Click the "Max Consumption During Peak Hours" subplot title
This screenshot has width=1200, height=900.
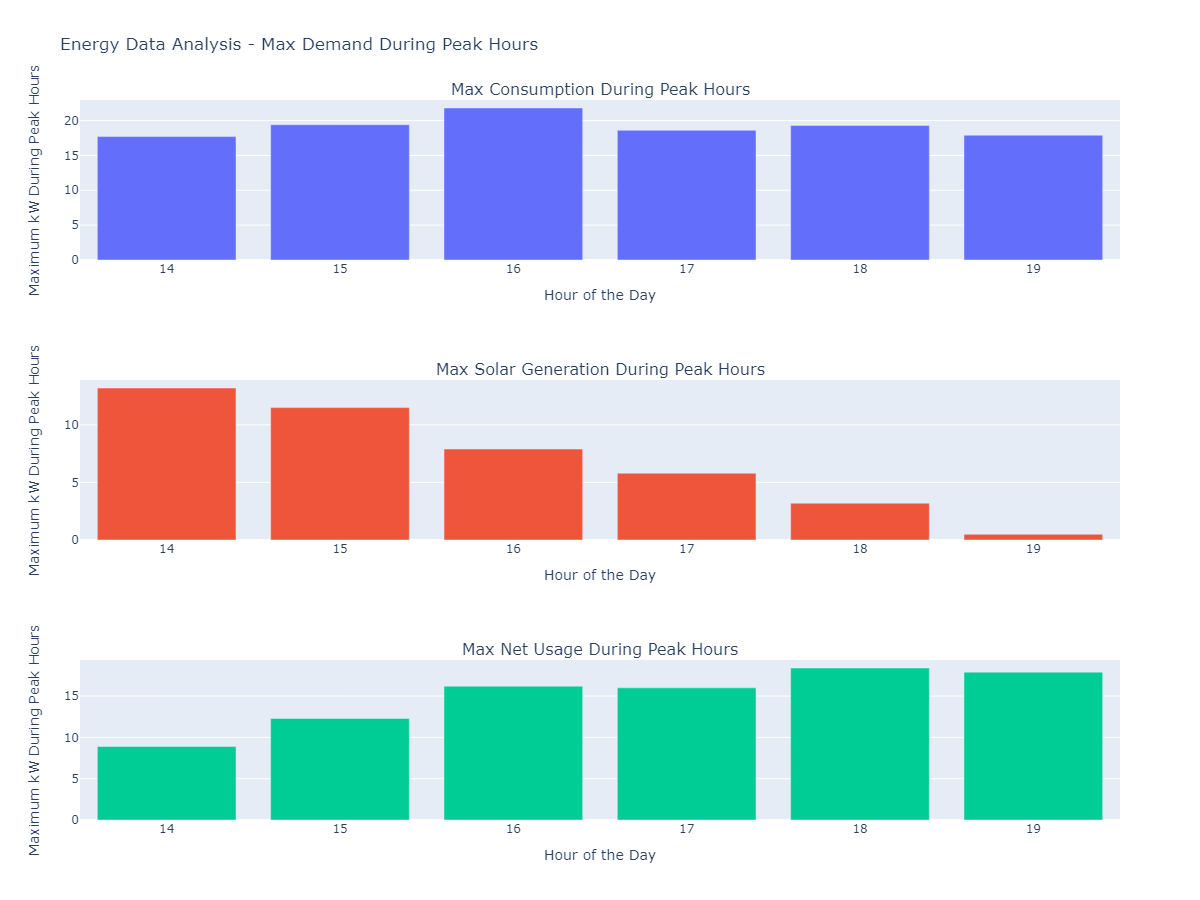click(x=600, y=90)
